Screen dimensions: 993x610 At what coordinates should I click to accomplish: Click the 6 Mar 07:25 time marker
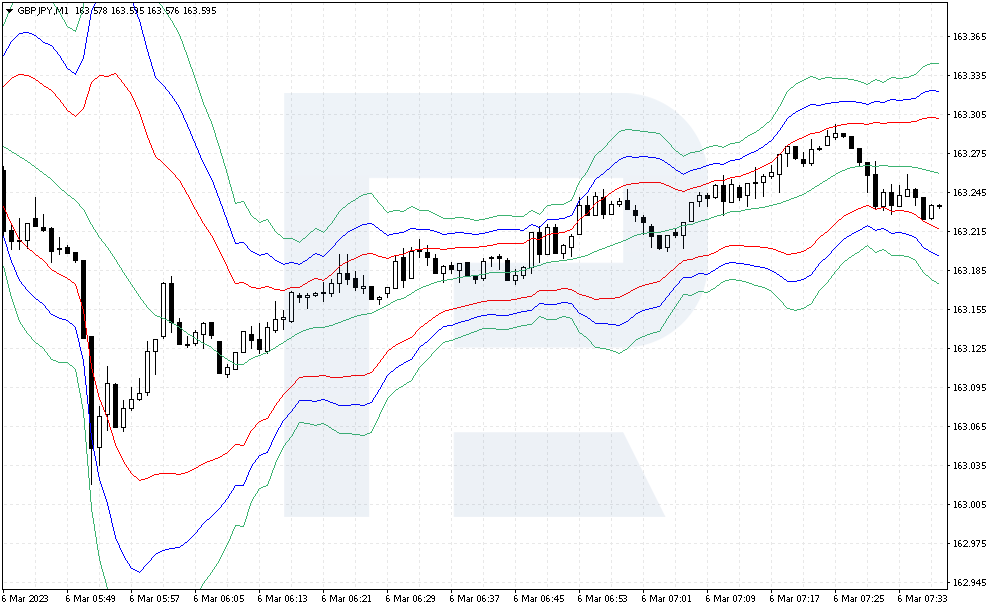point(858,599)
